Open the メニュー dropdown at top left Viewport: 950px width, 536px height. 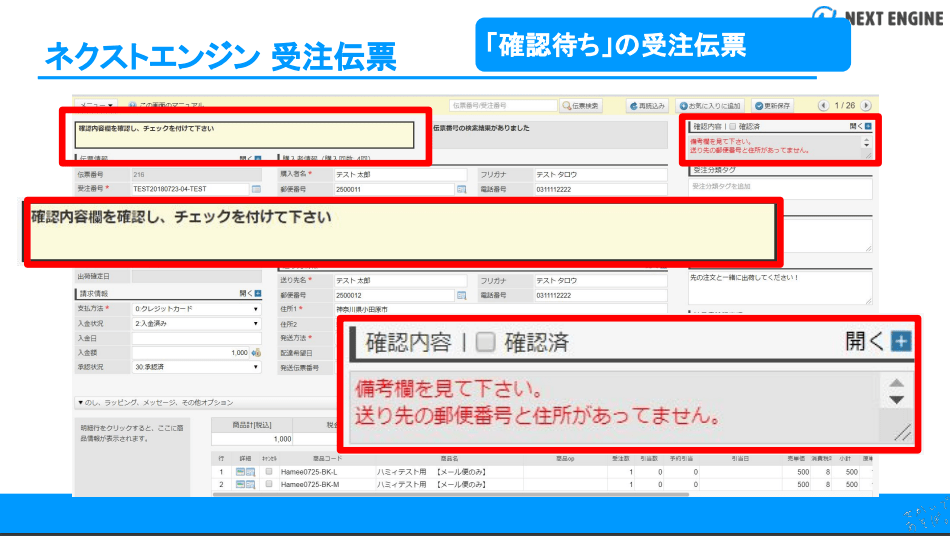pyautogui.click(x=96, y=105)
